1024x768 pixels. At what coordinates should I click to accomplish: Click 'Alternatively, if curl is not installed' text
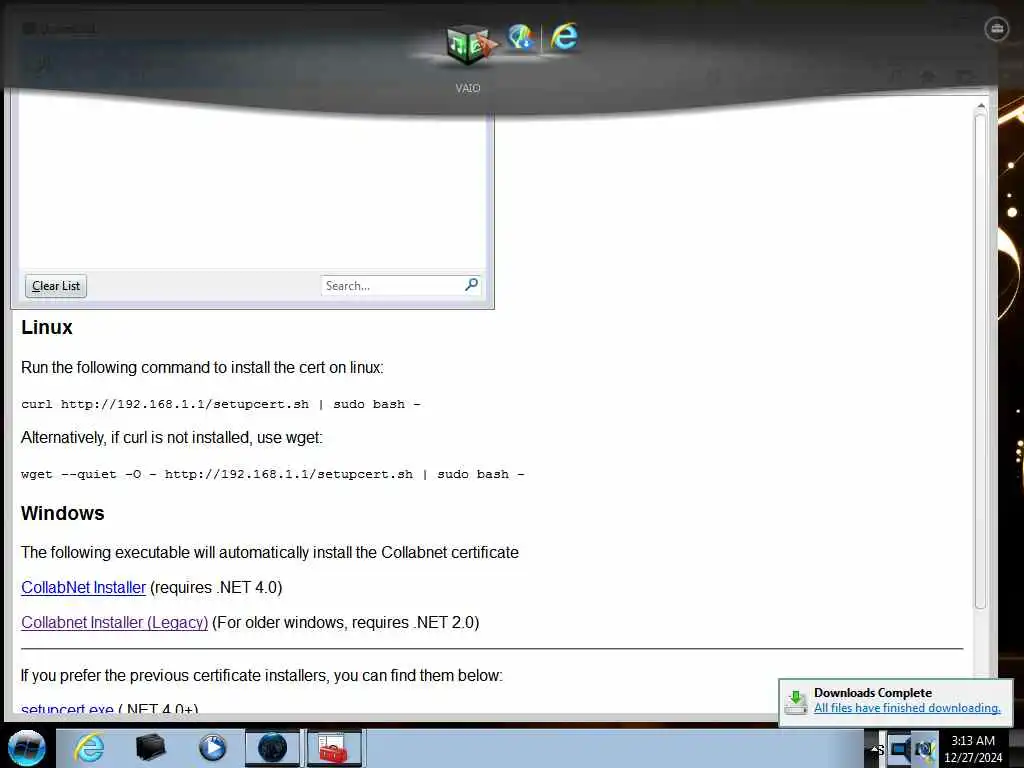coord(172,438)
